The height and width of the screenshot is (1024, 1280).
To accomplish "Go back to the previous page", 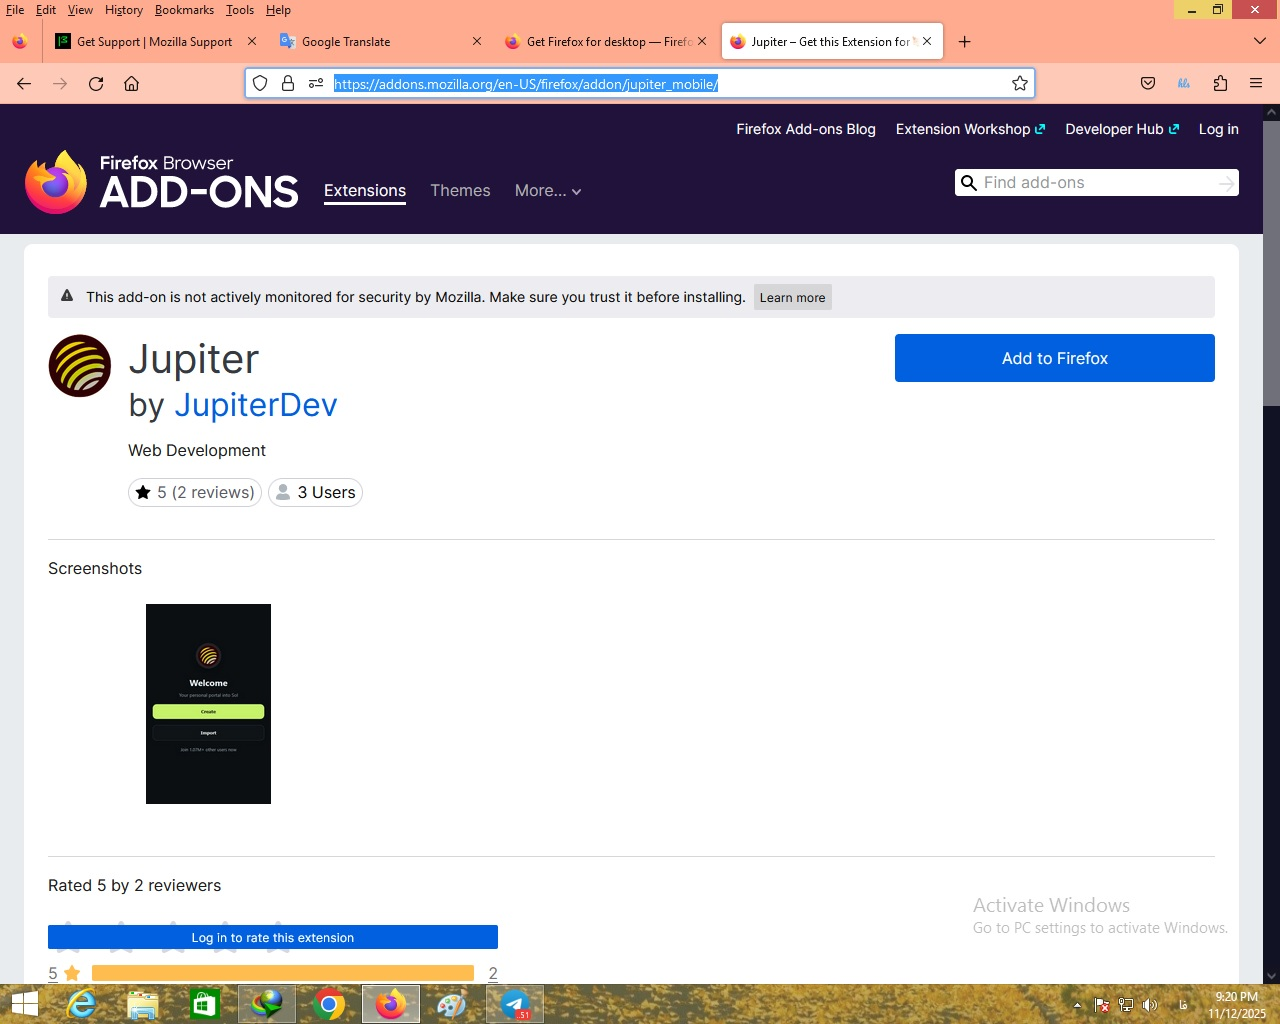I will (24, 84).
